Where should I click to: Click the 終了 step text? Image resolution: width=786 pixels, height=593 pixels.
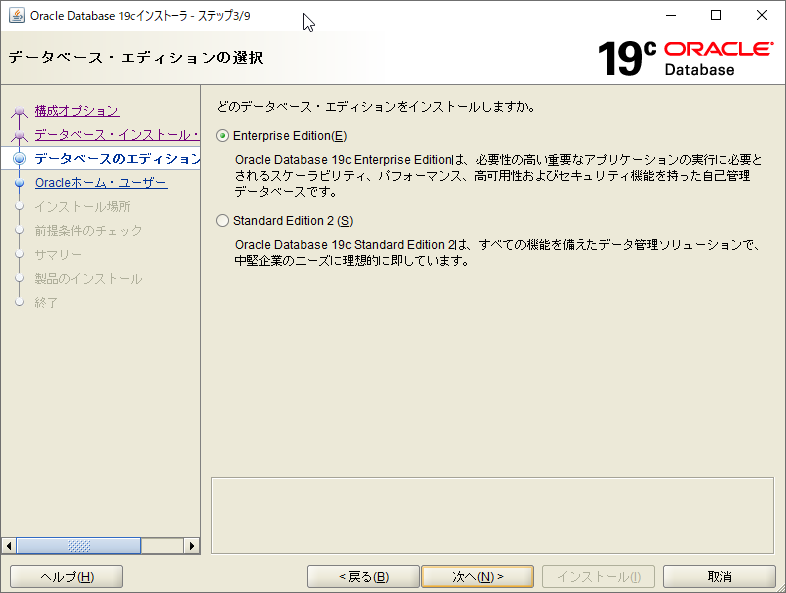coord(46,303)
